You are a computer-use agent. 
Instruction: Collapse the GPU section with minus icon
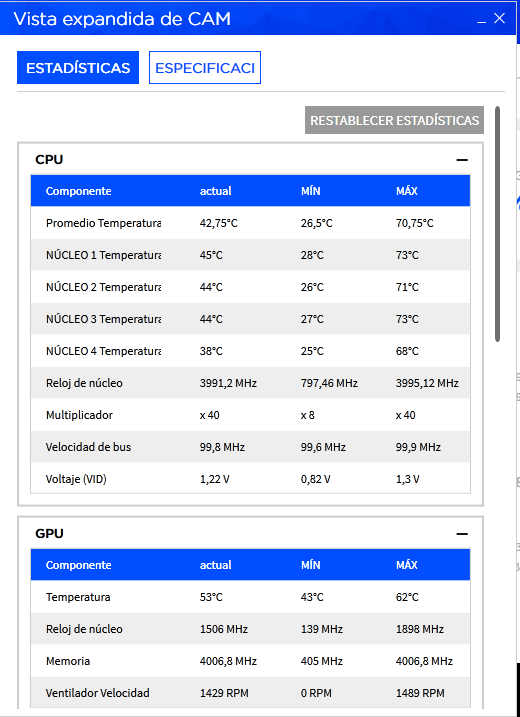click(x=462, y=534)
